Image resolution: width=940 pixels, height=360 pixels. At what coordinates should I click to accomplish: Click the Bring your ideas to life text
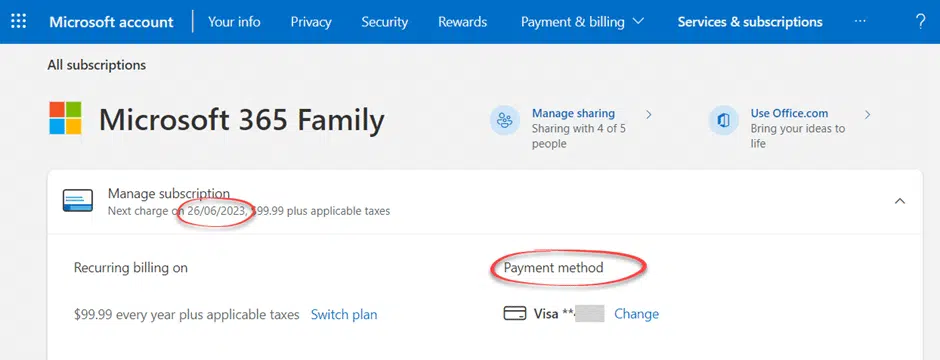pyautogui.click(x=798, y=136)
